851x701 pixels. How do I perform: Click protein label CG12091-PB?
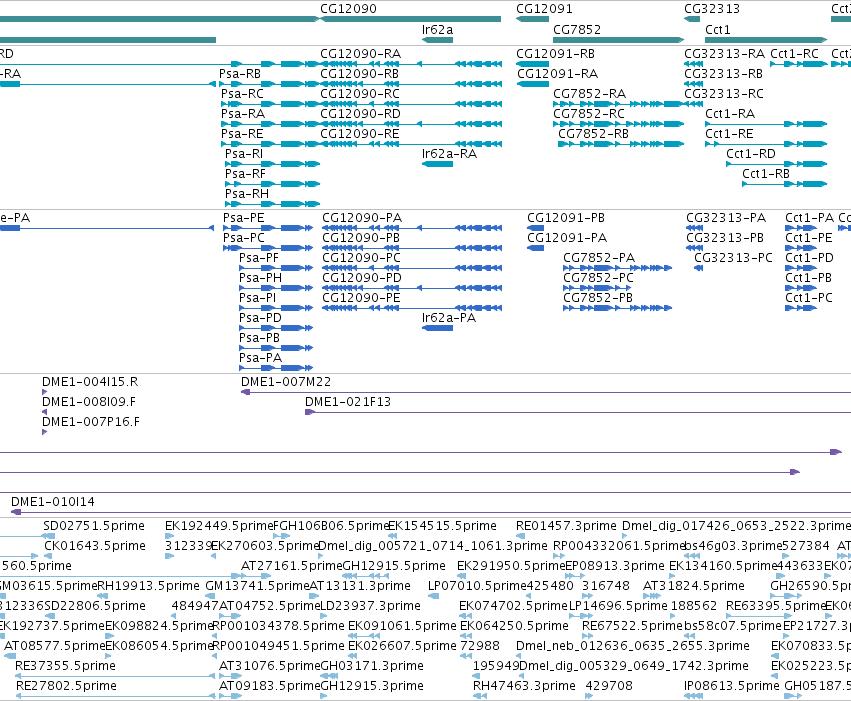tap(566, 218)
